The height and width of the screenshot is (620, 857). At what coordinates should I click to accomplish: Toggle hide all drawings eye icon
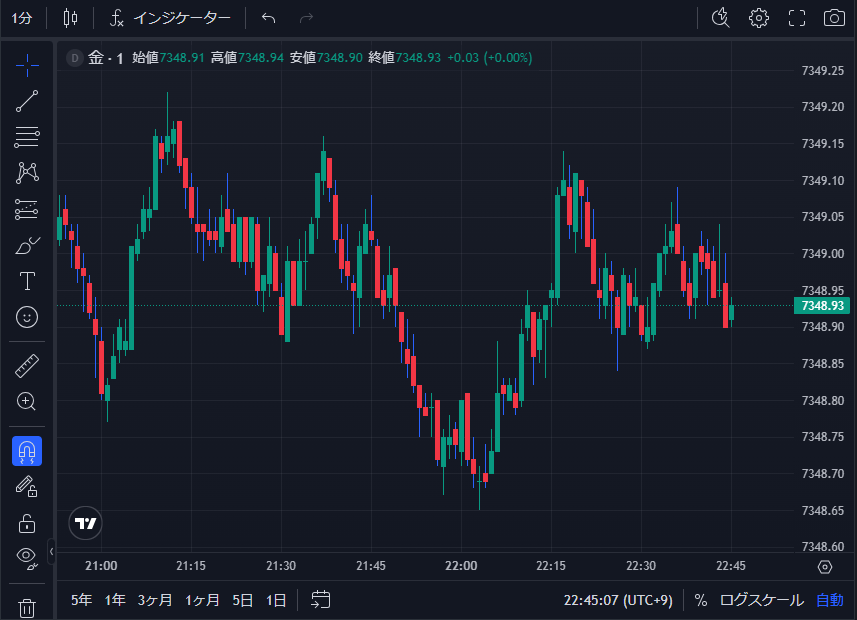(27, 558)
